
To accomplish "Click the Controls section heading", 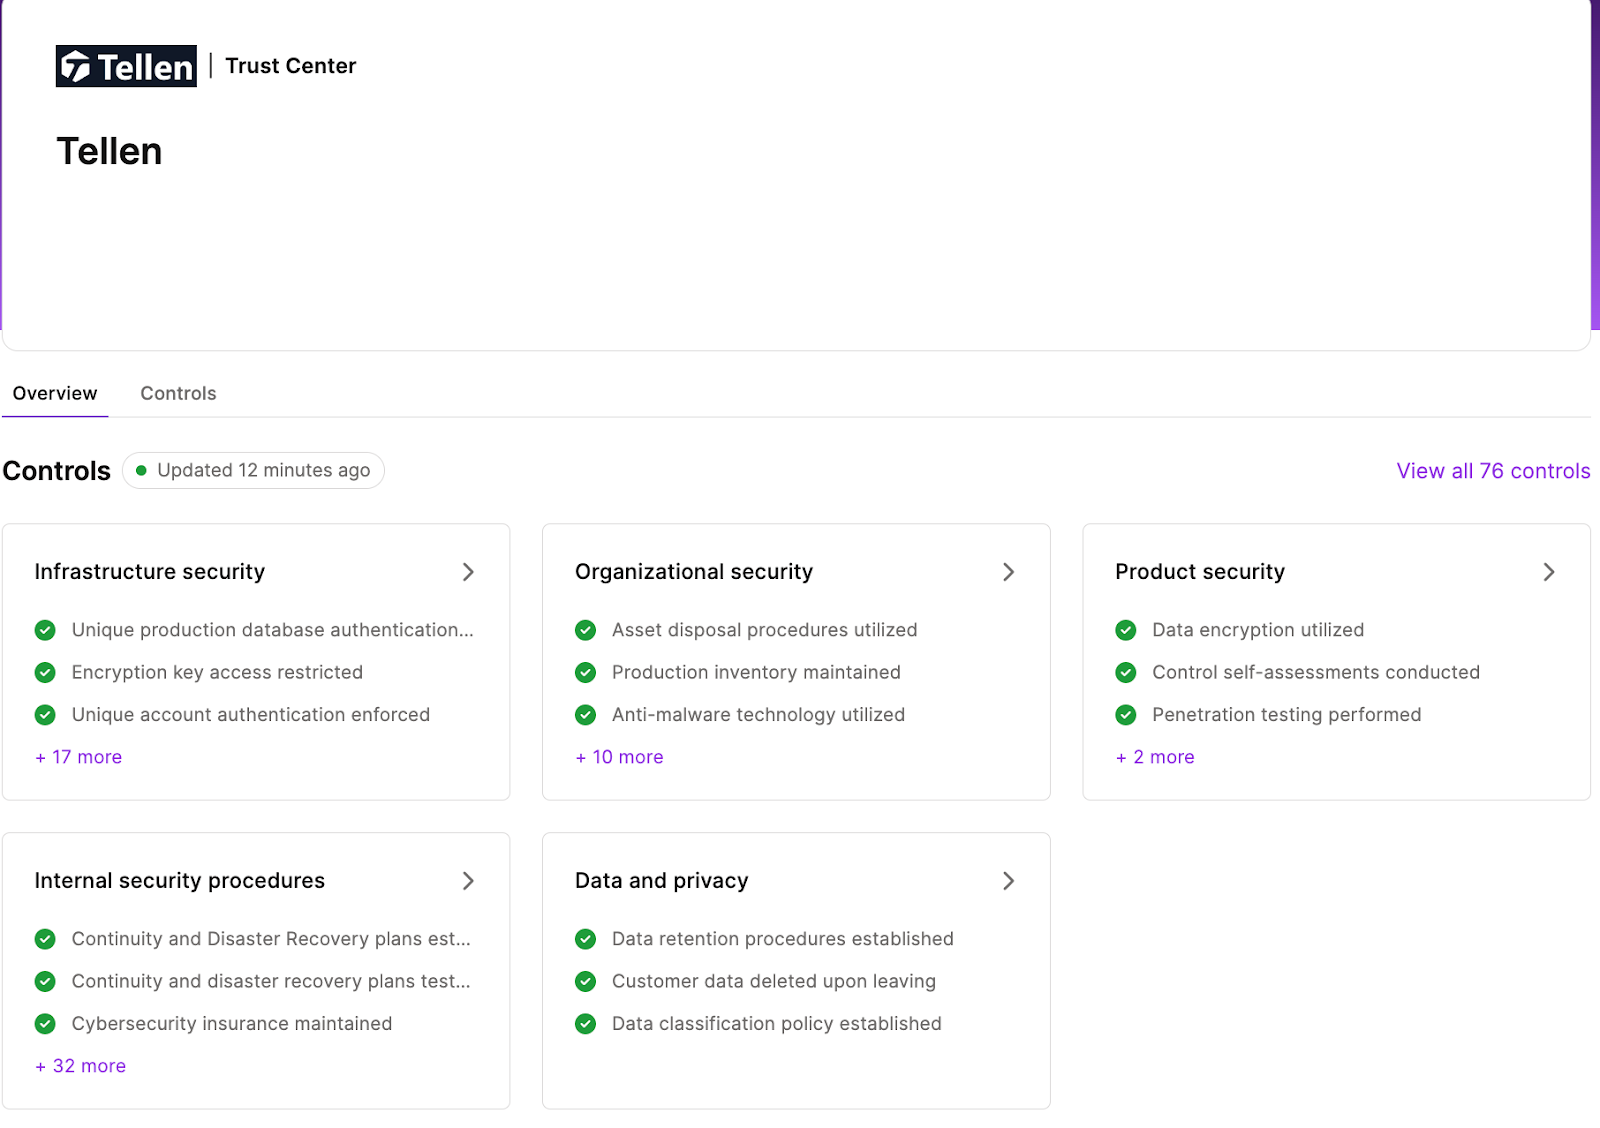I will tap(57, 471).
